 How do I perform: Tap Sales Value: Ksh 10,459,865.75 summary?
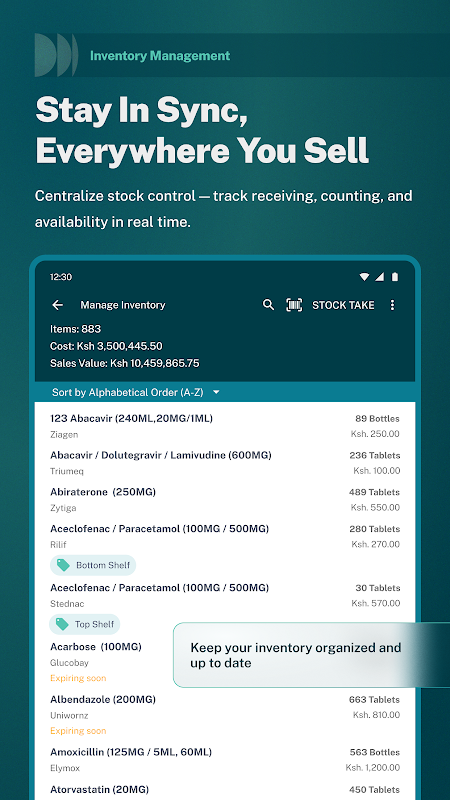124,363
